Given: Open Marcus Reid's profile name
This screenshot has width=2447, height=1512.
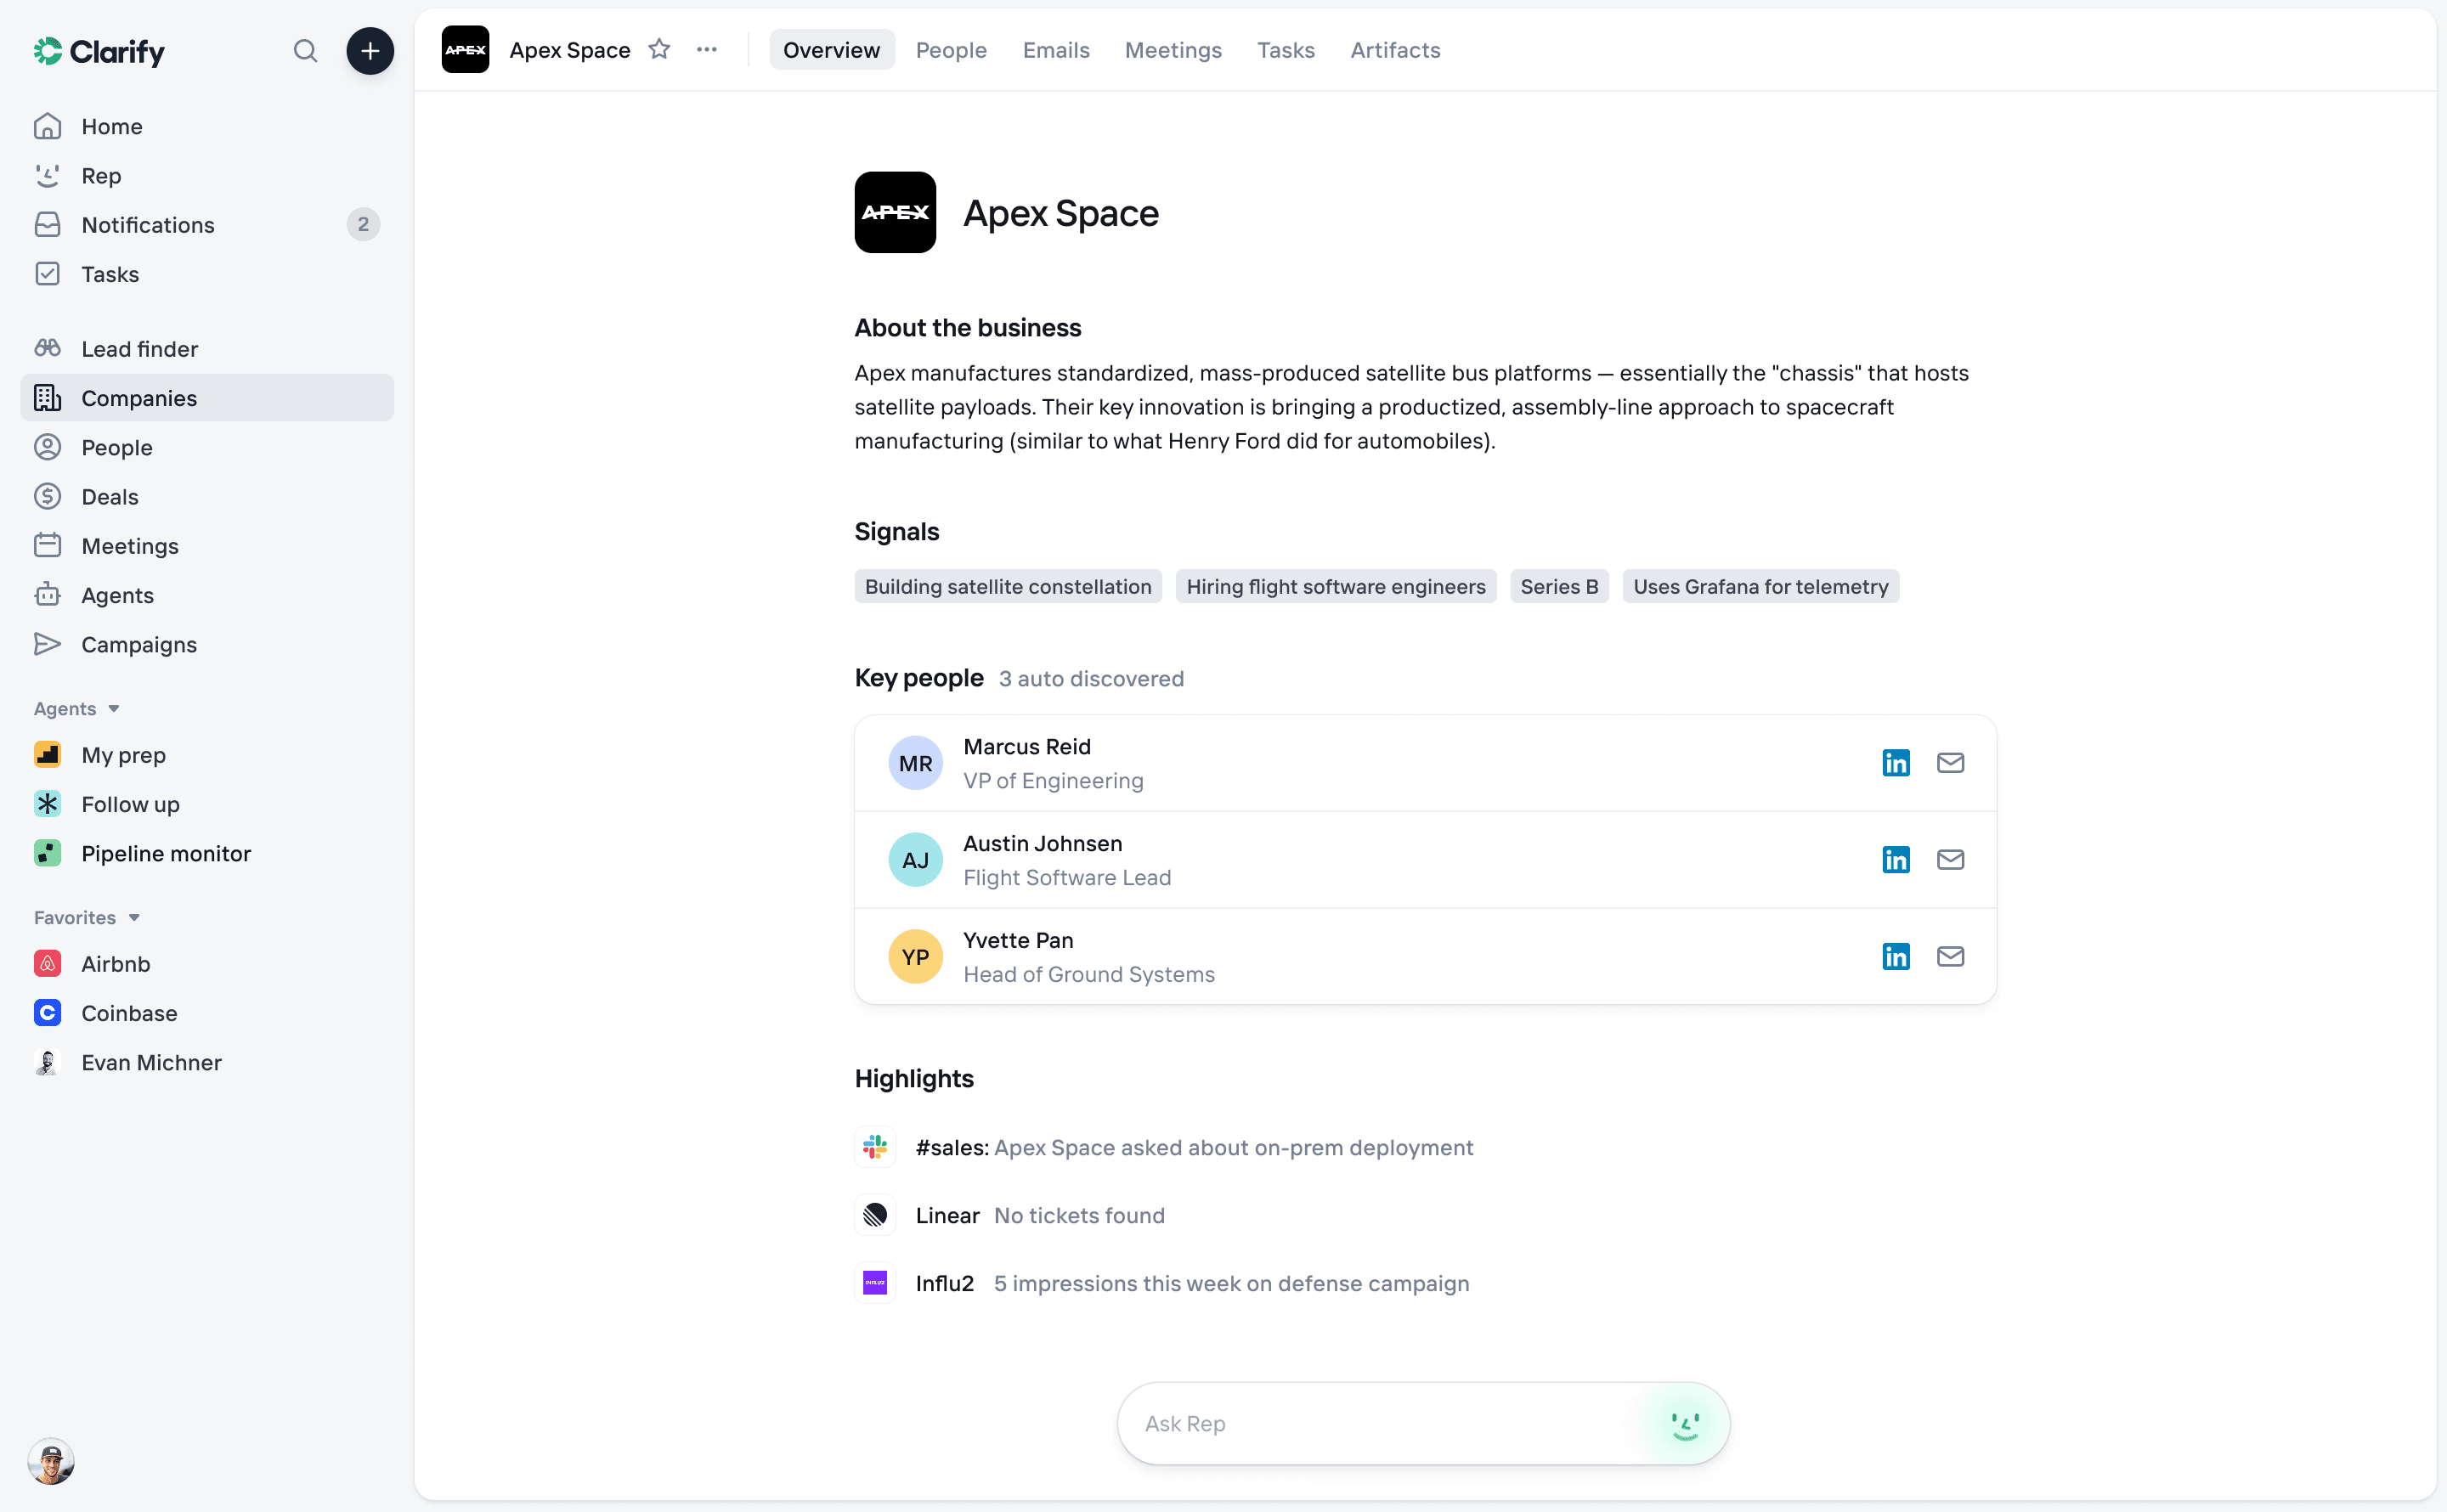Looking at the screenshot, I should tap(1027, 746).
